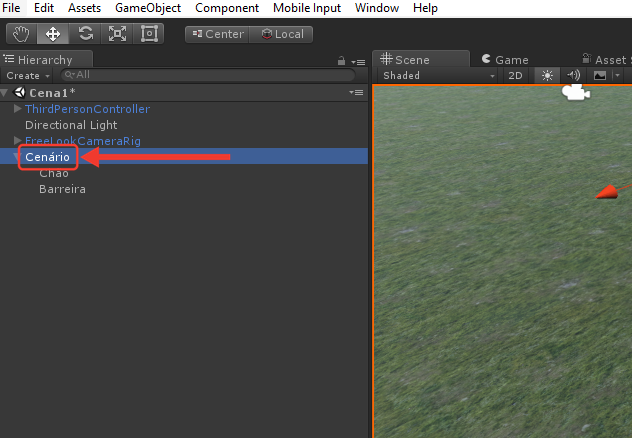Toggle pivot mode Center button
Viewport: 632px width, 438px height.
218,34
